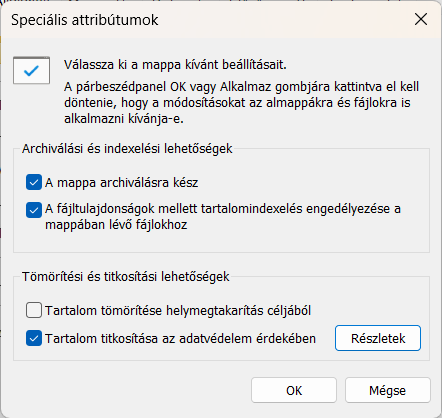Click the 'mappában lévő fájlokhoz' label line
442x418 pixels.
coord(116,225)
